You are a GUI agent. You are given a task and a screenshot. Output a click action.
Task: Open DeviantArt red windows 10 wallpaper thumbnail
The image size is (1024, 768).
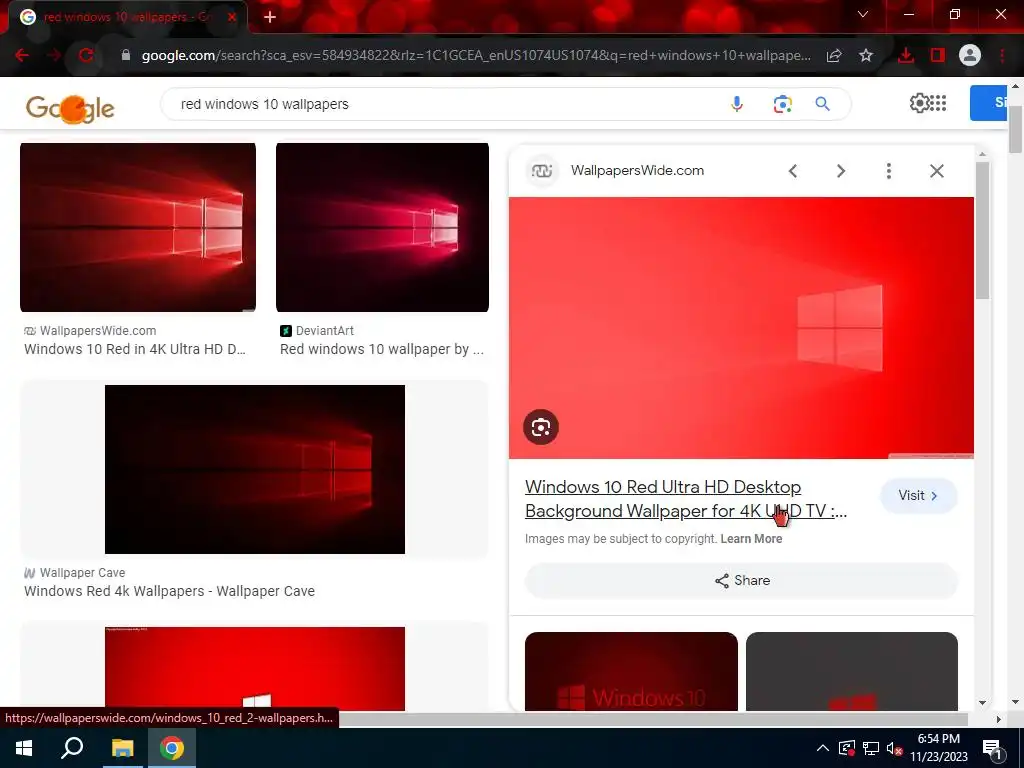[x=382, y=227]
